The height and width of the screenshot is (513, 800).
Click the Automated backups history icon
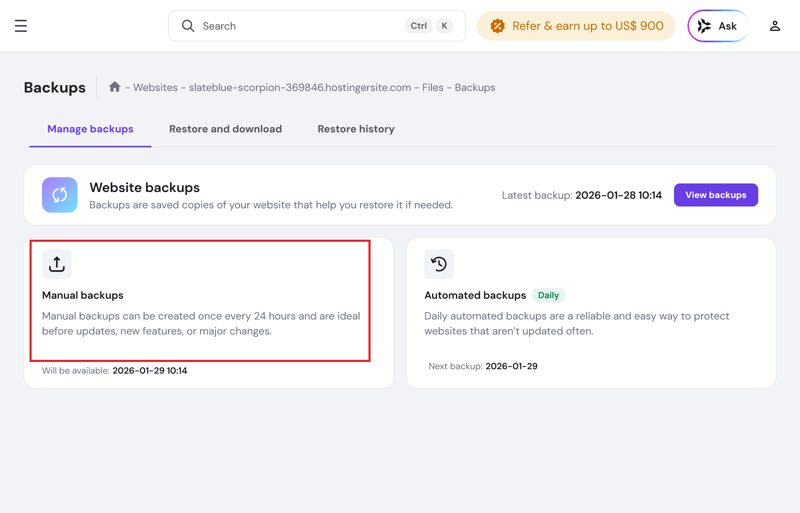click(439, 264)
